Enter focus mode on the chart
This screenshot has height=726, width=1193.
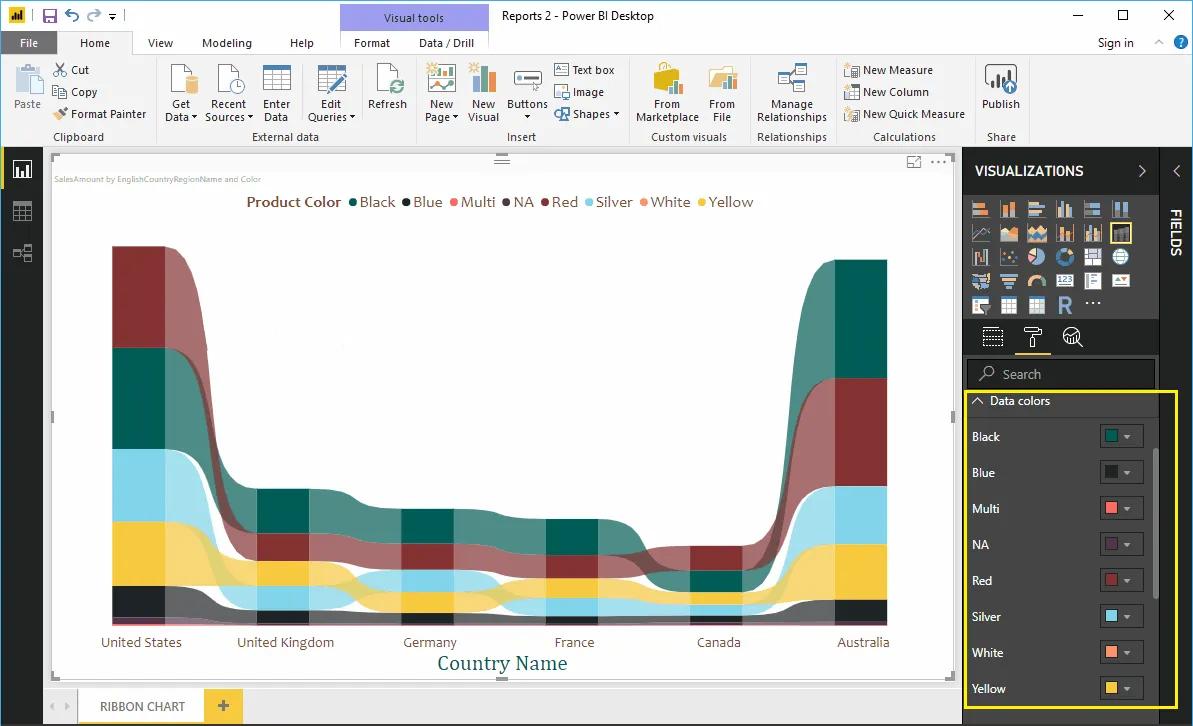point(913,162)
